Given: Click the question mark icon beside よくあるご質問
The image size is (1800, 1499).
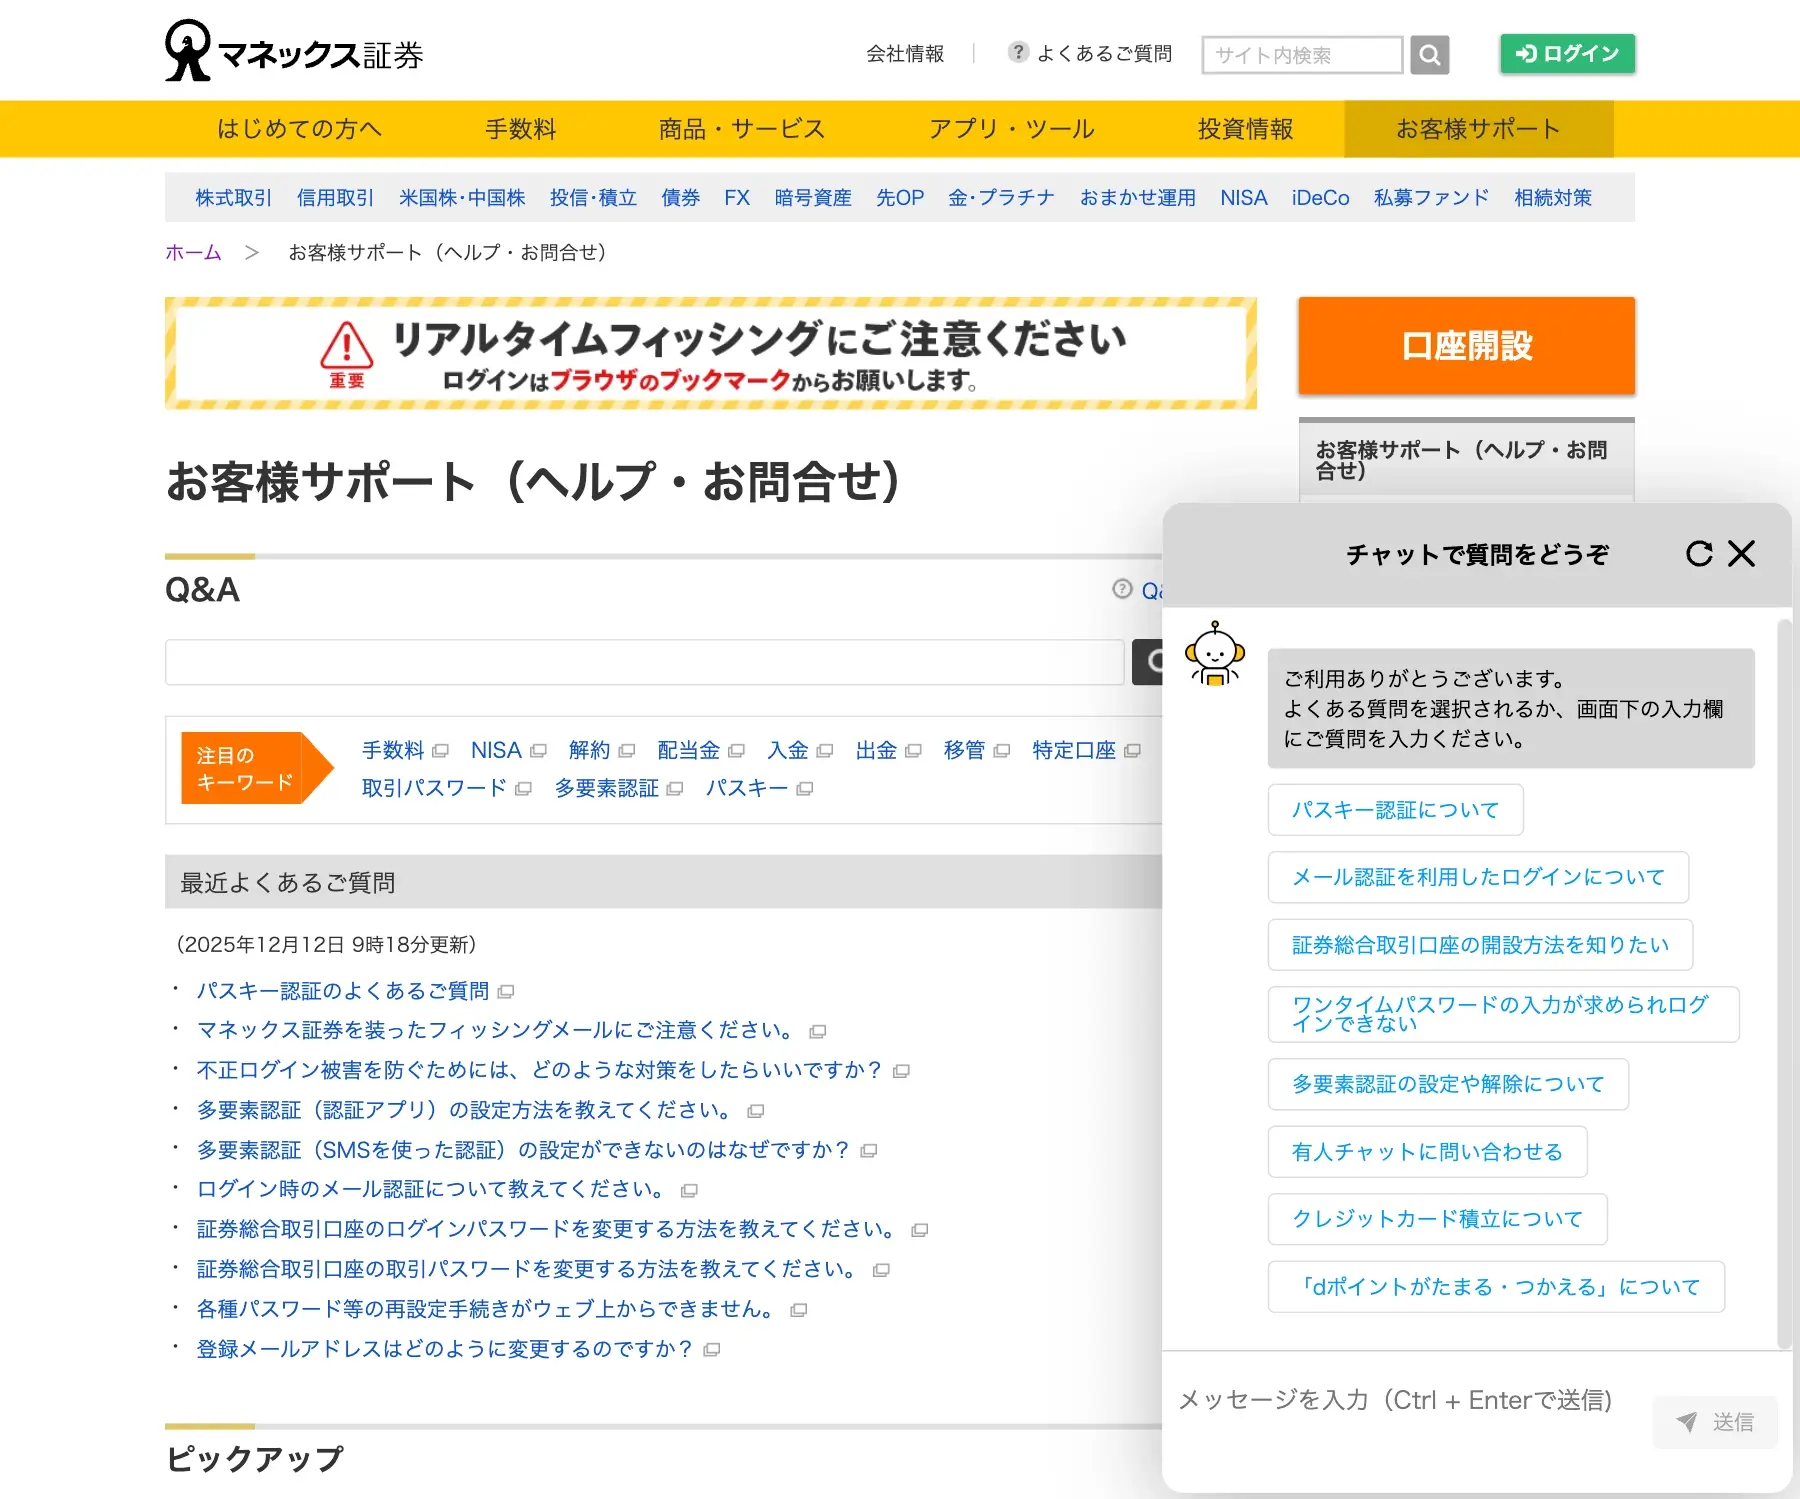Looking at the screenshot, I should [x=1018, y=52].
